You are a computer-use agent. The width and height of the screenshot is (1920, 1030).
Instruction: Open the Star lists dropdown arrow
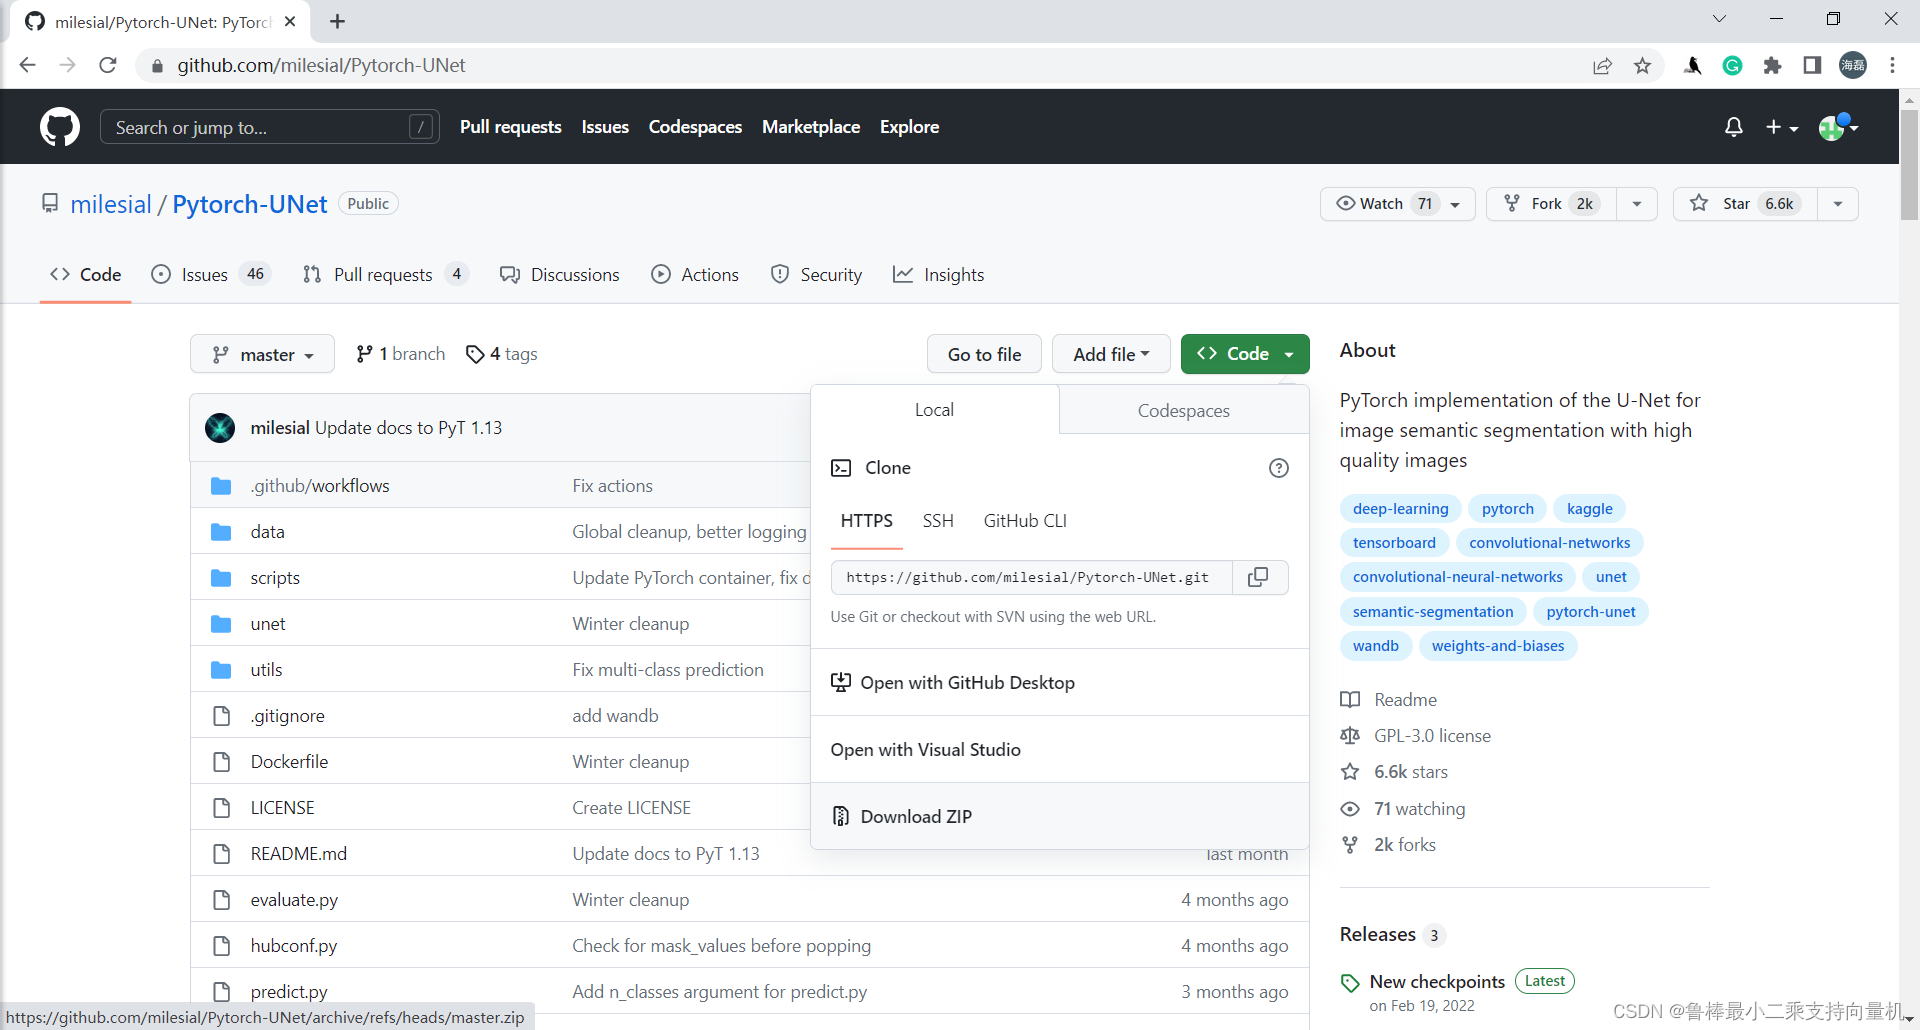(x=1838, y=204)
